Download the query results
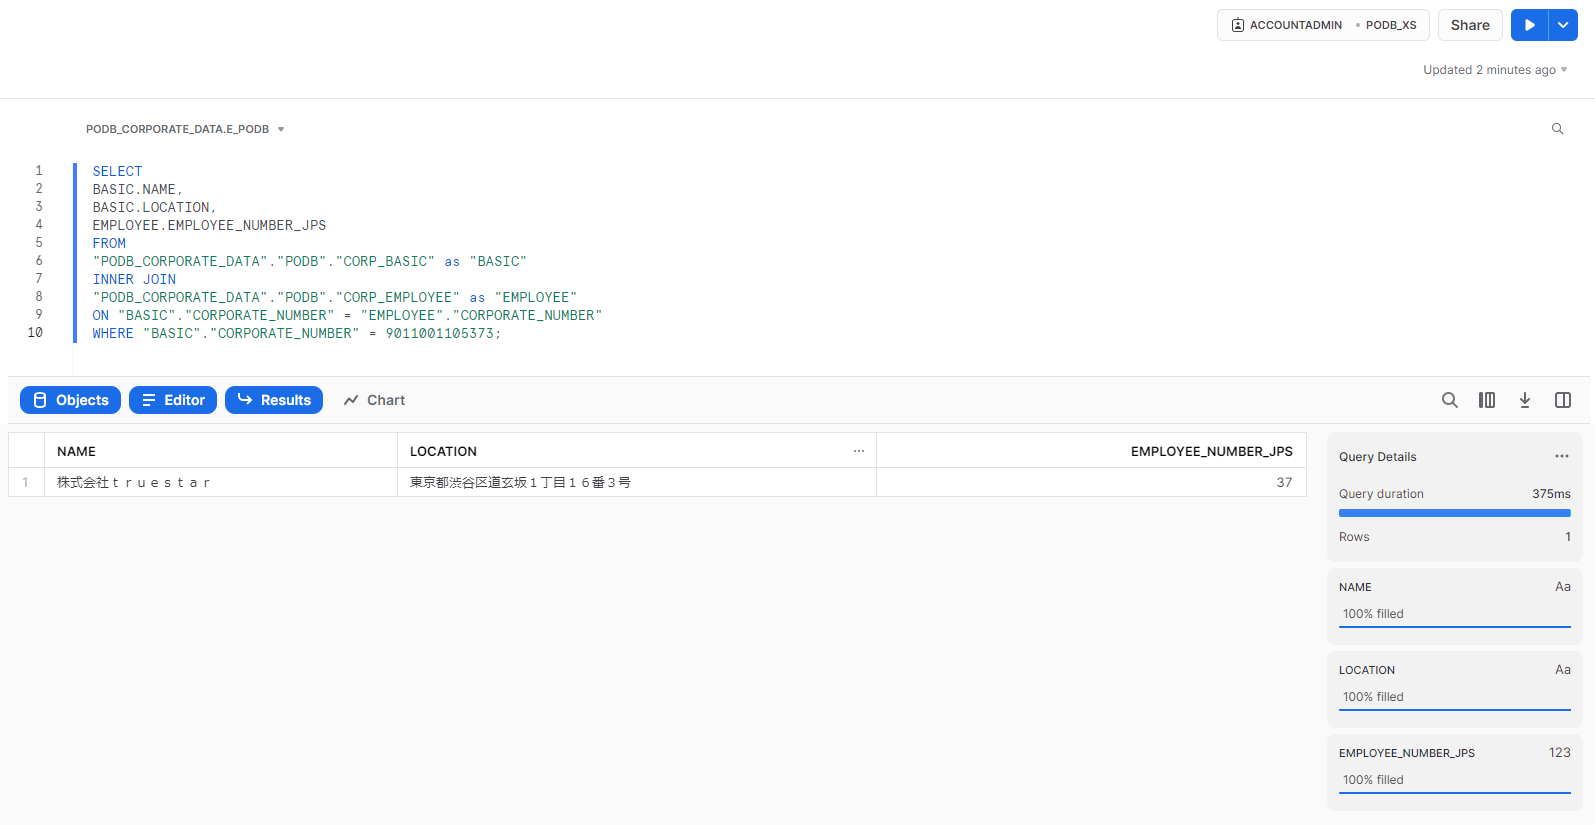This screenshot has height=825, width=1595. tap(1525, 400)
